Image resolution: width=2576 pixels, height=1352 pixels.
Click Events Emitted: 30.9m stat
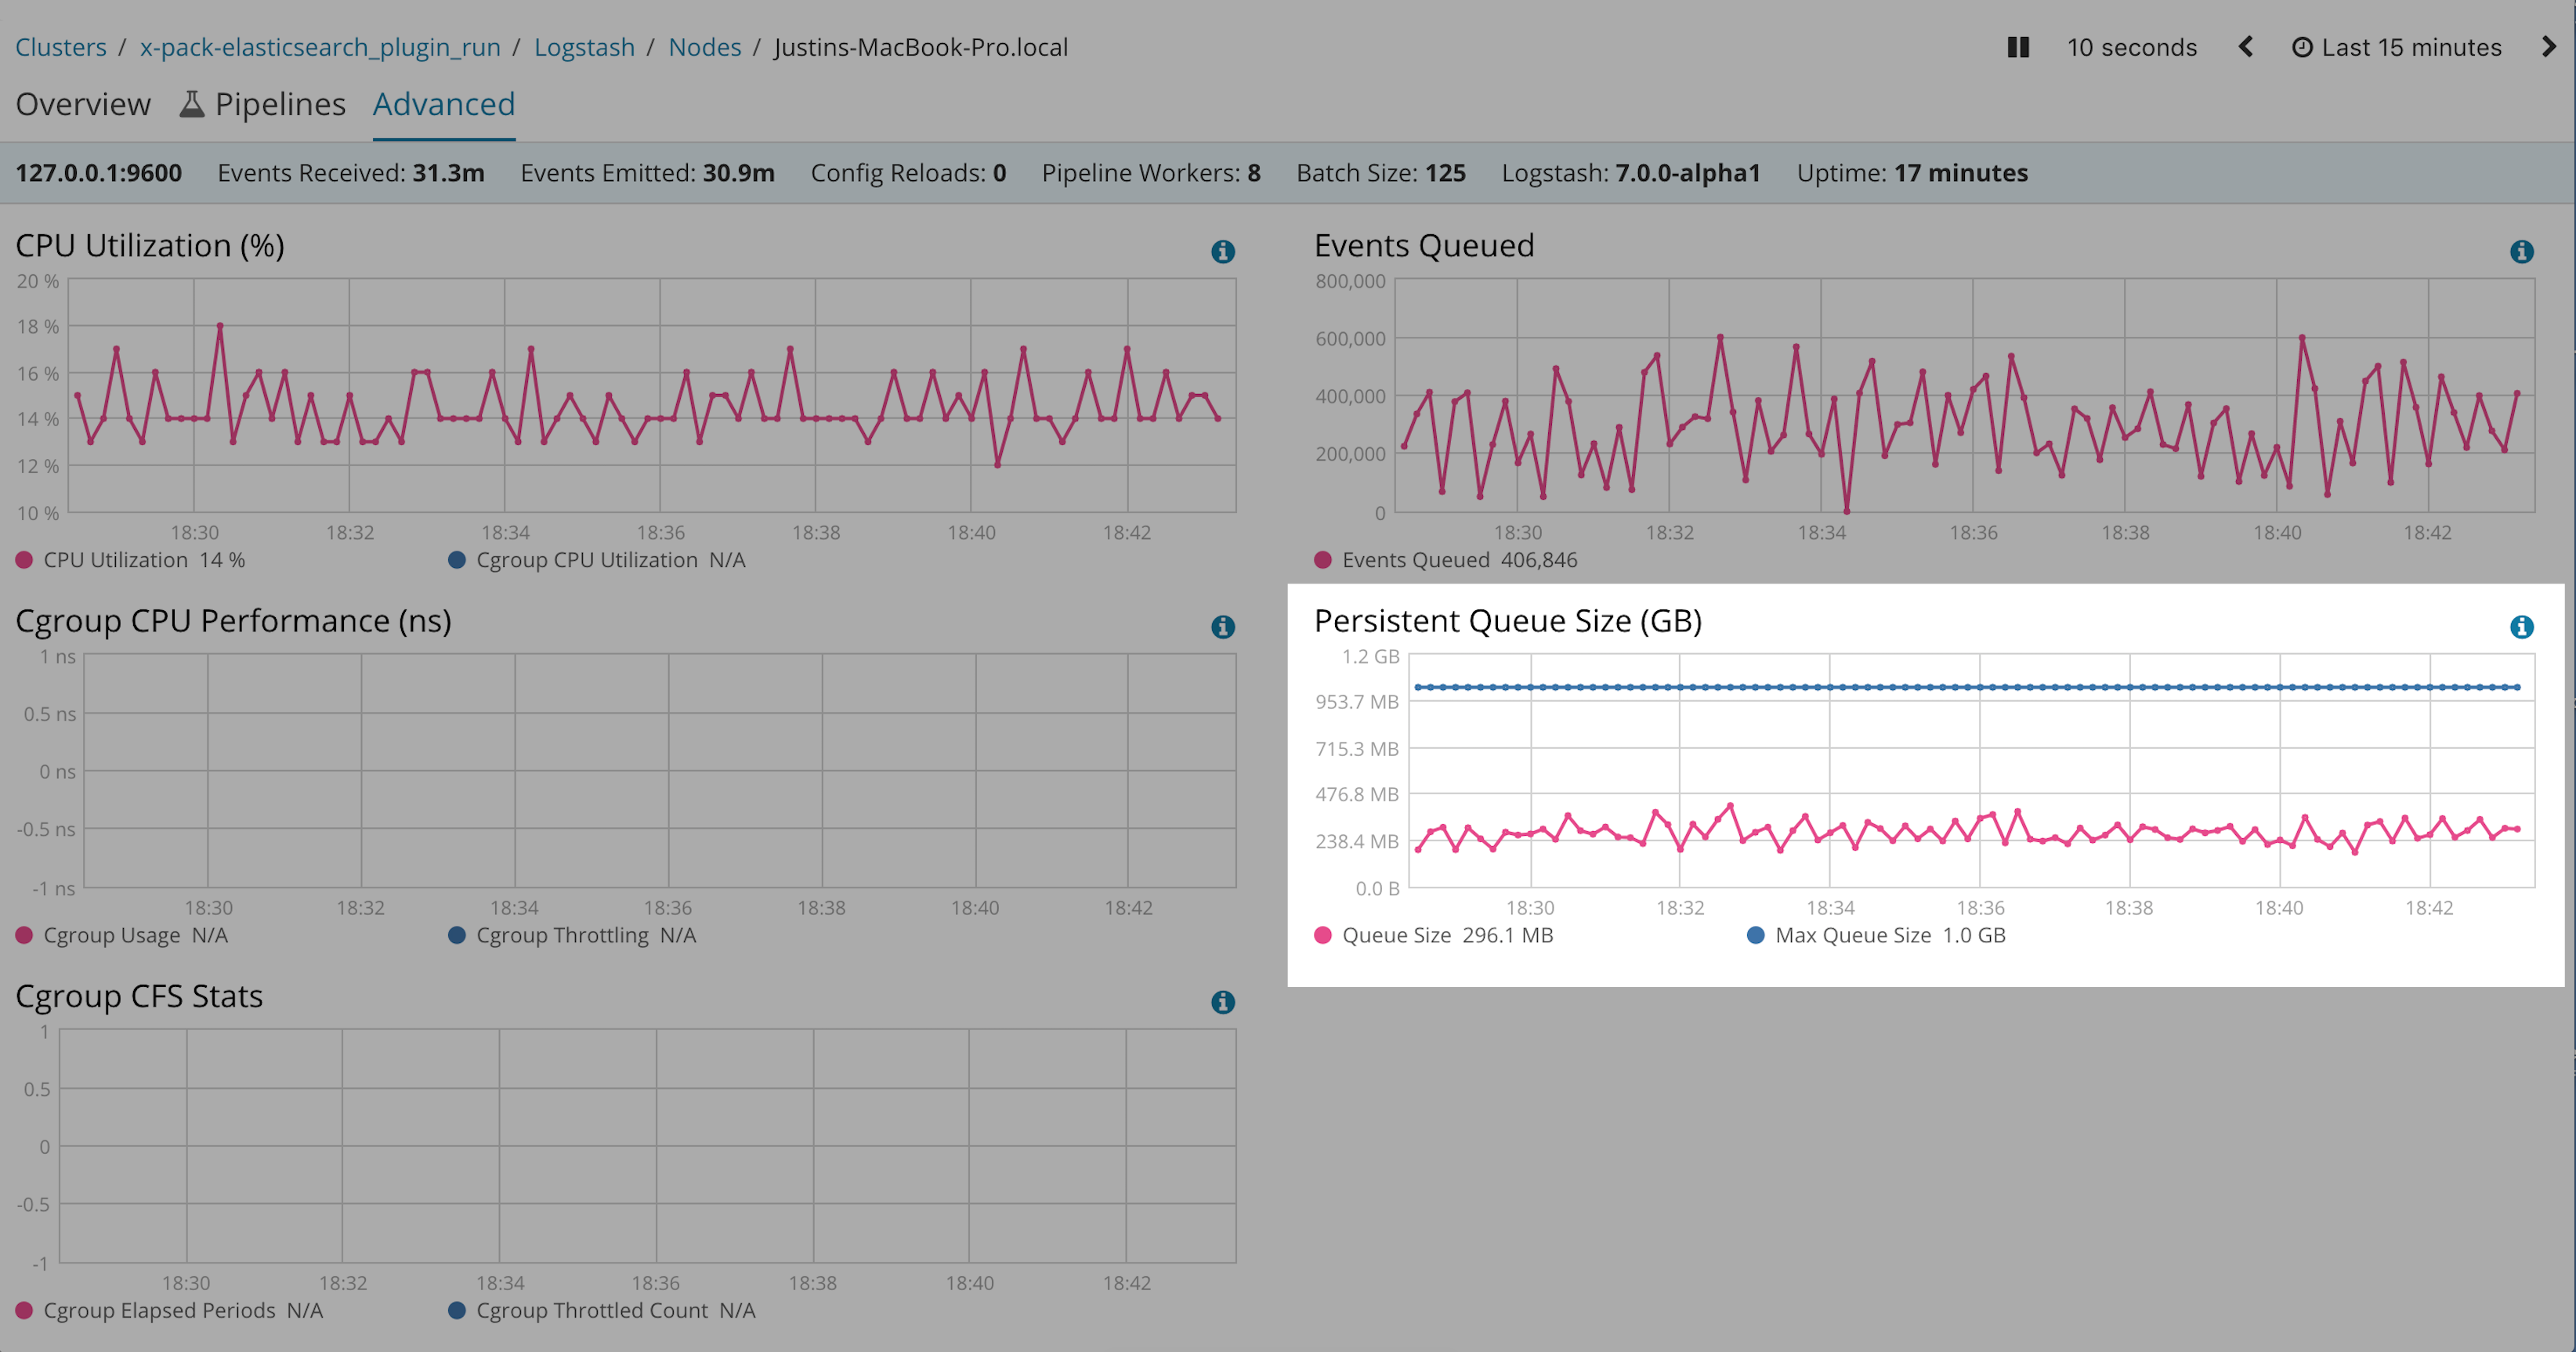click(647, 173)
